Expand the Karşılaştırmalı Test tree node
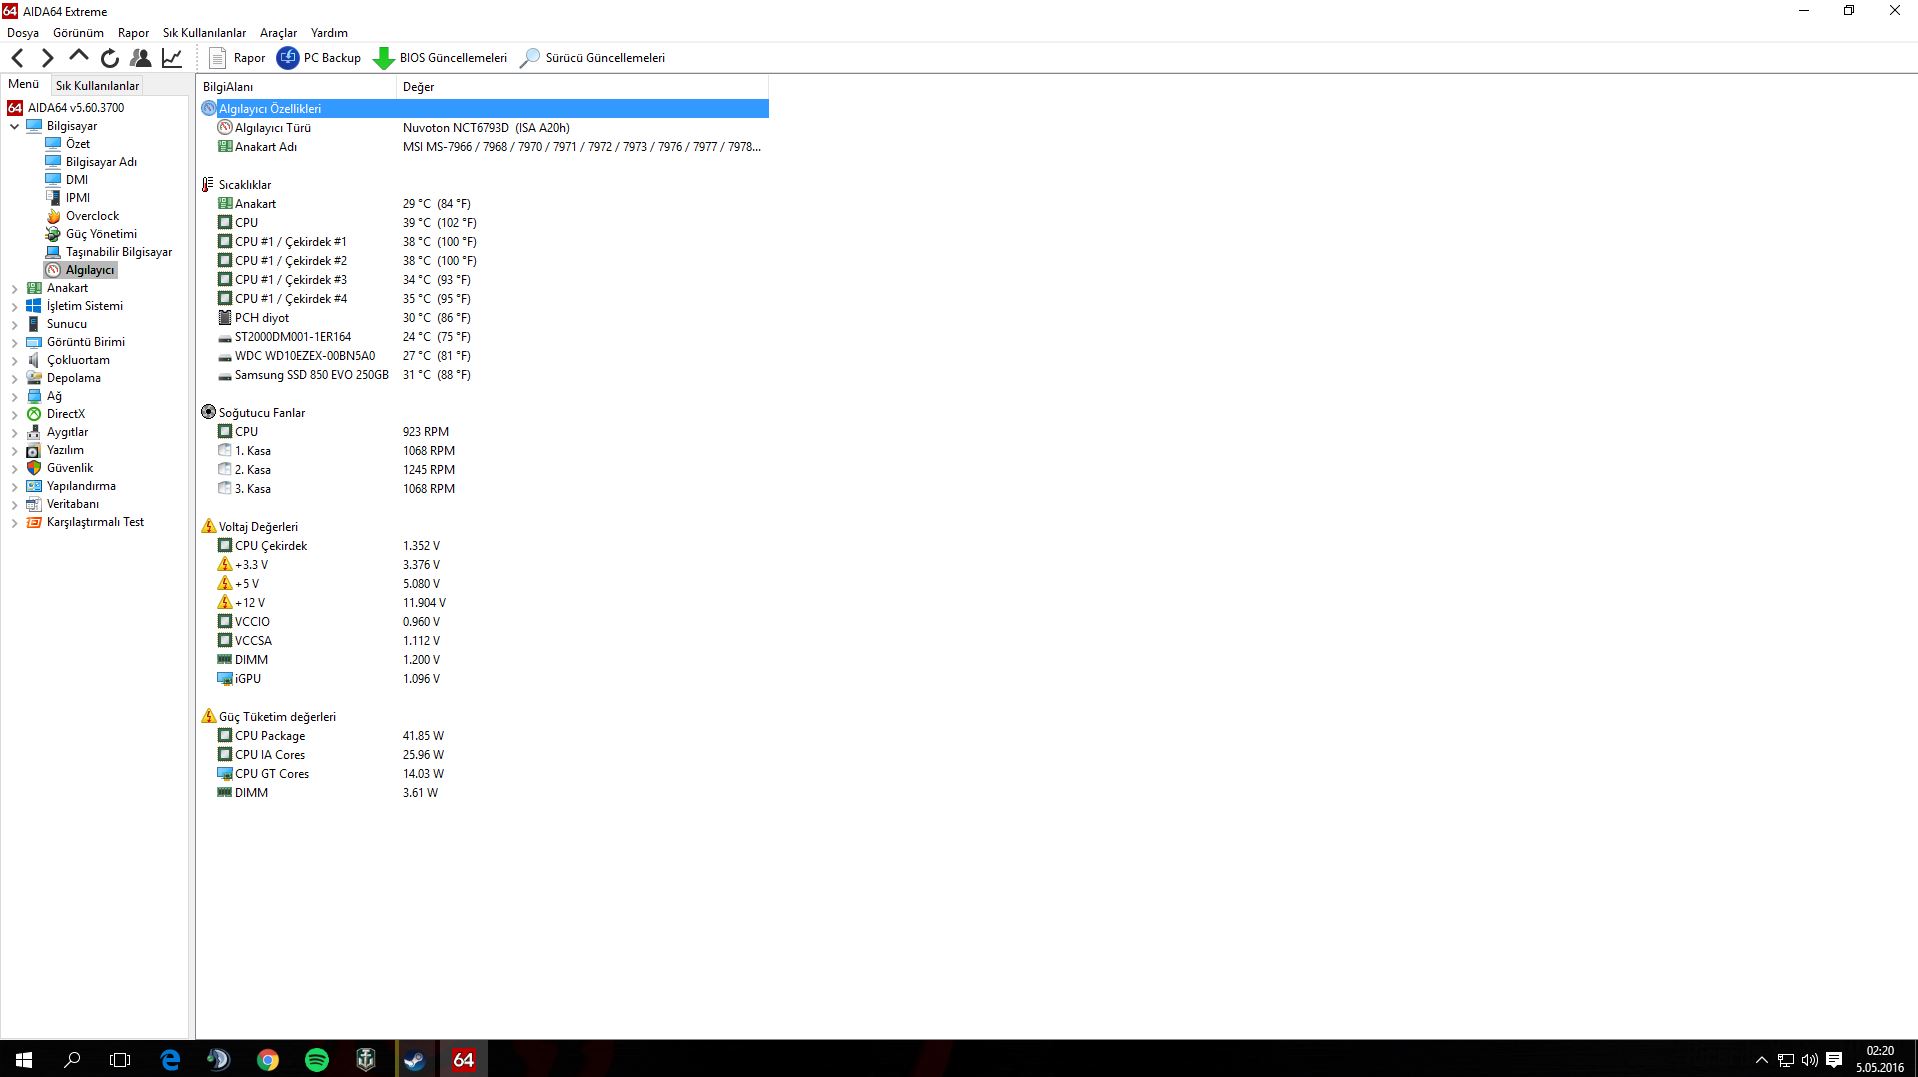 [x=15, y=522]
